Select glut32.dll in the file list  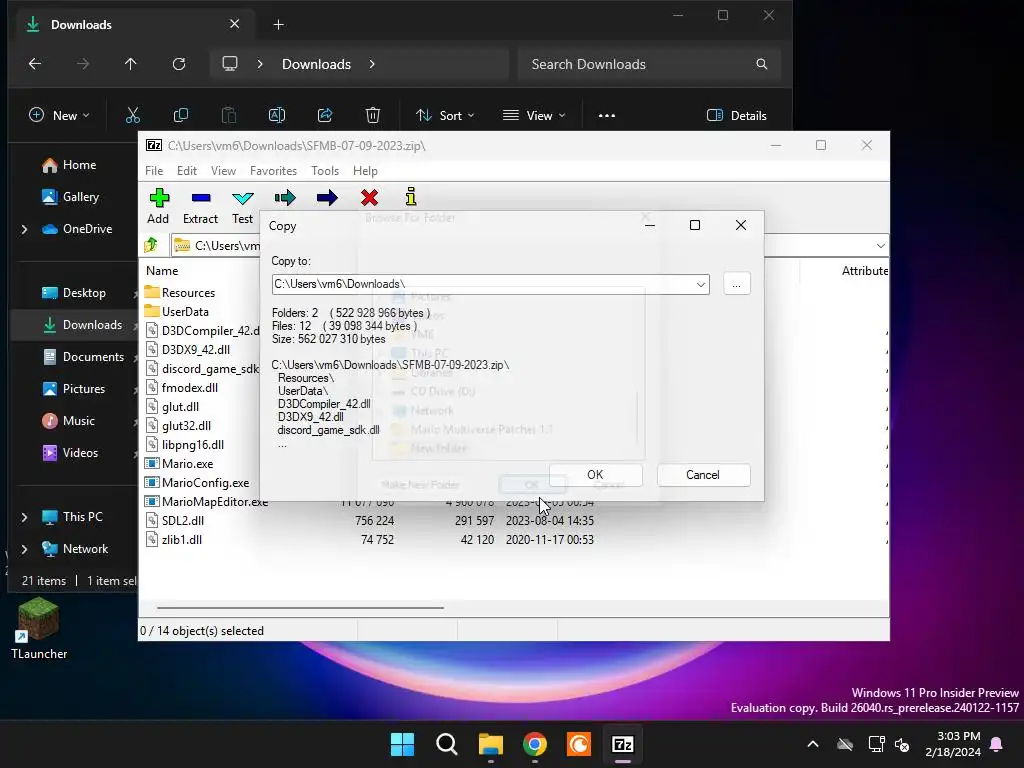click(x=178, y=425)
